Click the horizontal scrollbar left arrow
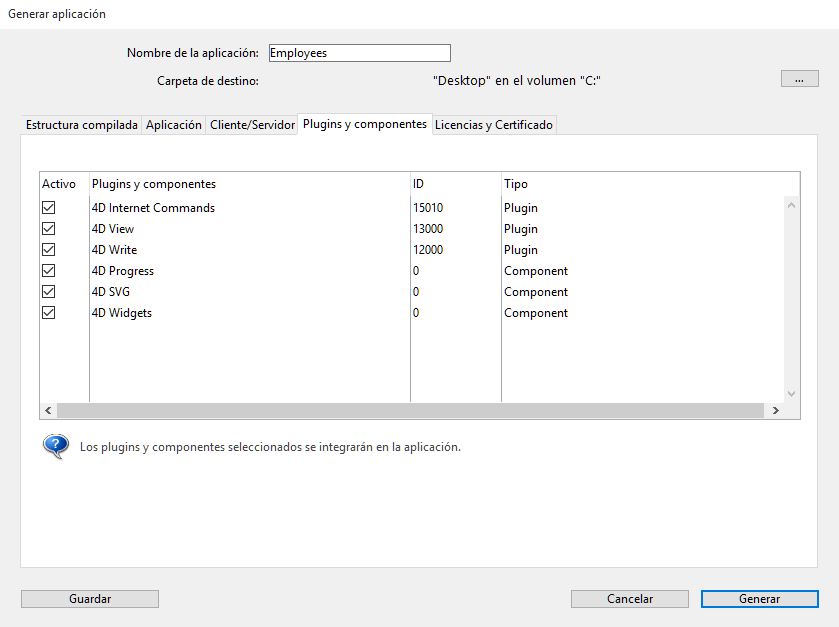The image size is (839, 627). pos(48,411)
